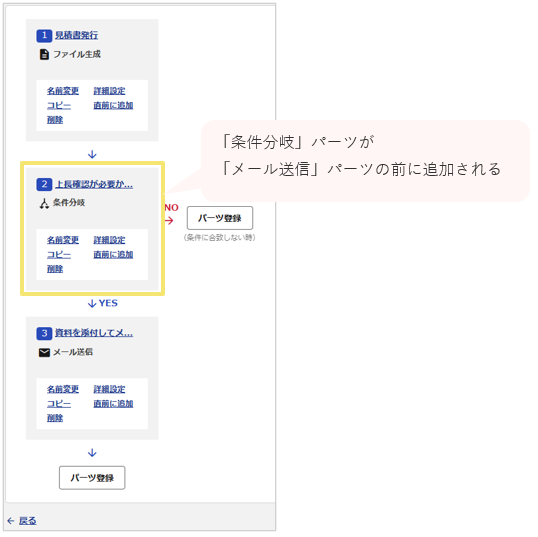Click the step number 3 badge
538x537 pixels.
(44, 333)
